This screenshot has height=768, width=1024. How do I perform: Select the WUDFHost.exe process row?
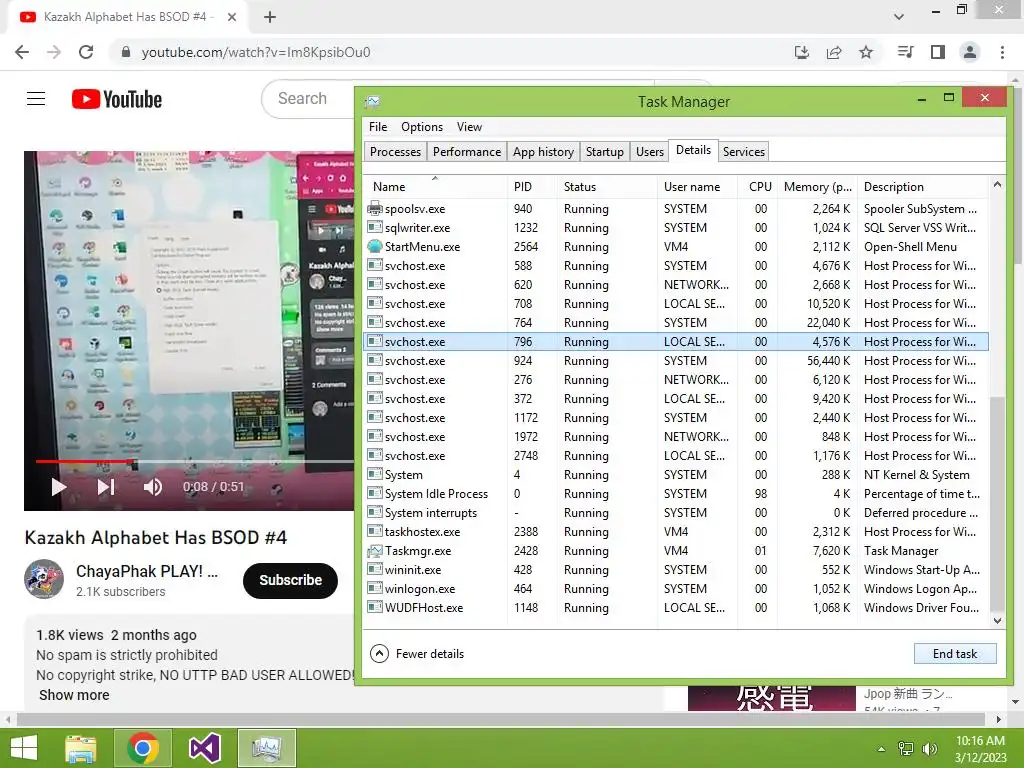pyautogui.click(x=676, y=607)
